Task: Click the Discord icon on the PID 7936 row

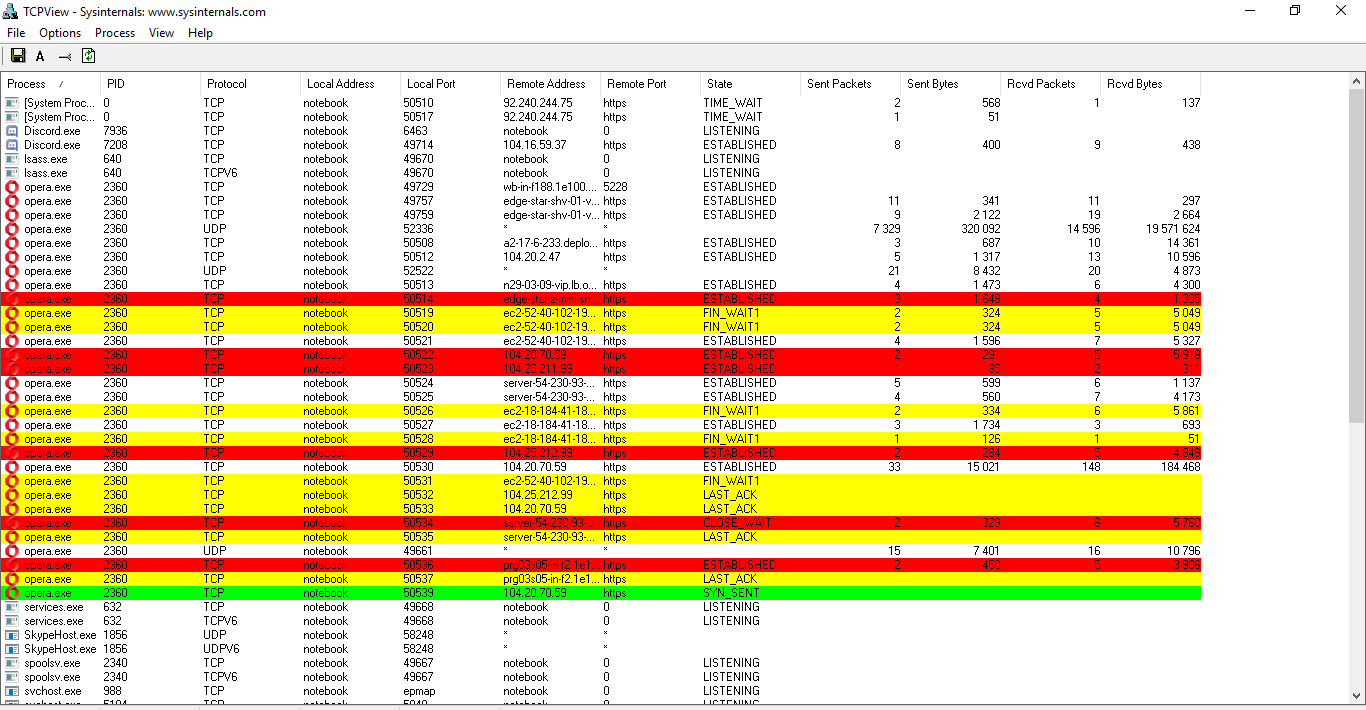Action: (x=12, y=131)
